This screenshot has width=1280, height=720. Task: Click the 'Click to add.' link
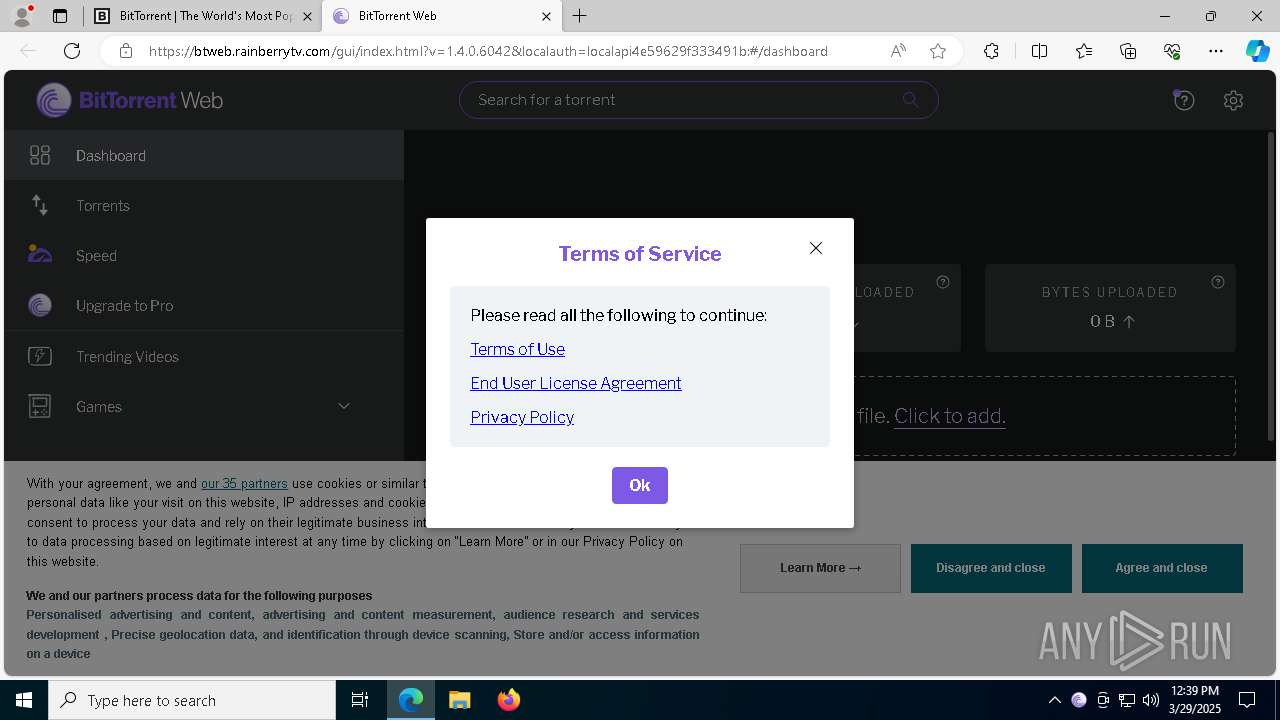pyautogui.click(x=950, y=416)
